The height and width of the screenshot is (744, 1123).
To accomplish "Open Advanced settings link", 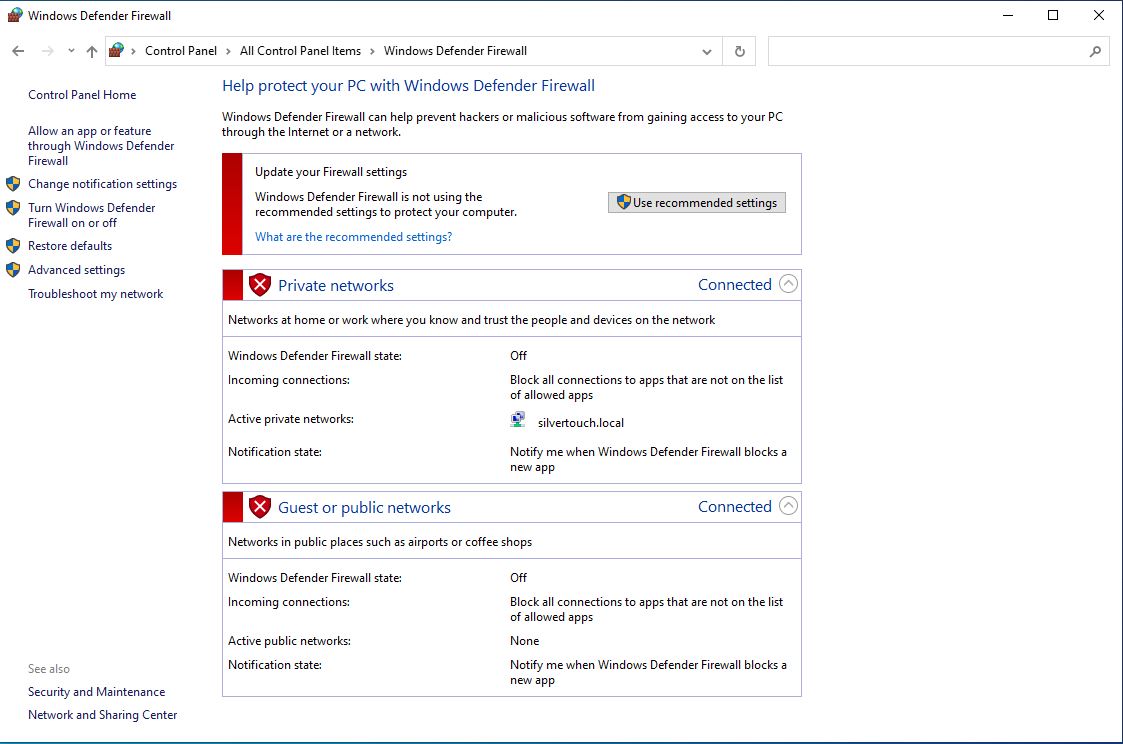I will (x=77, y=270).
